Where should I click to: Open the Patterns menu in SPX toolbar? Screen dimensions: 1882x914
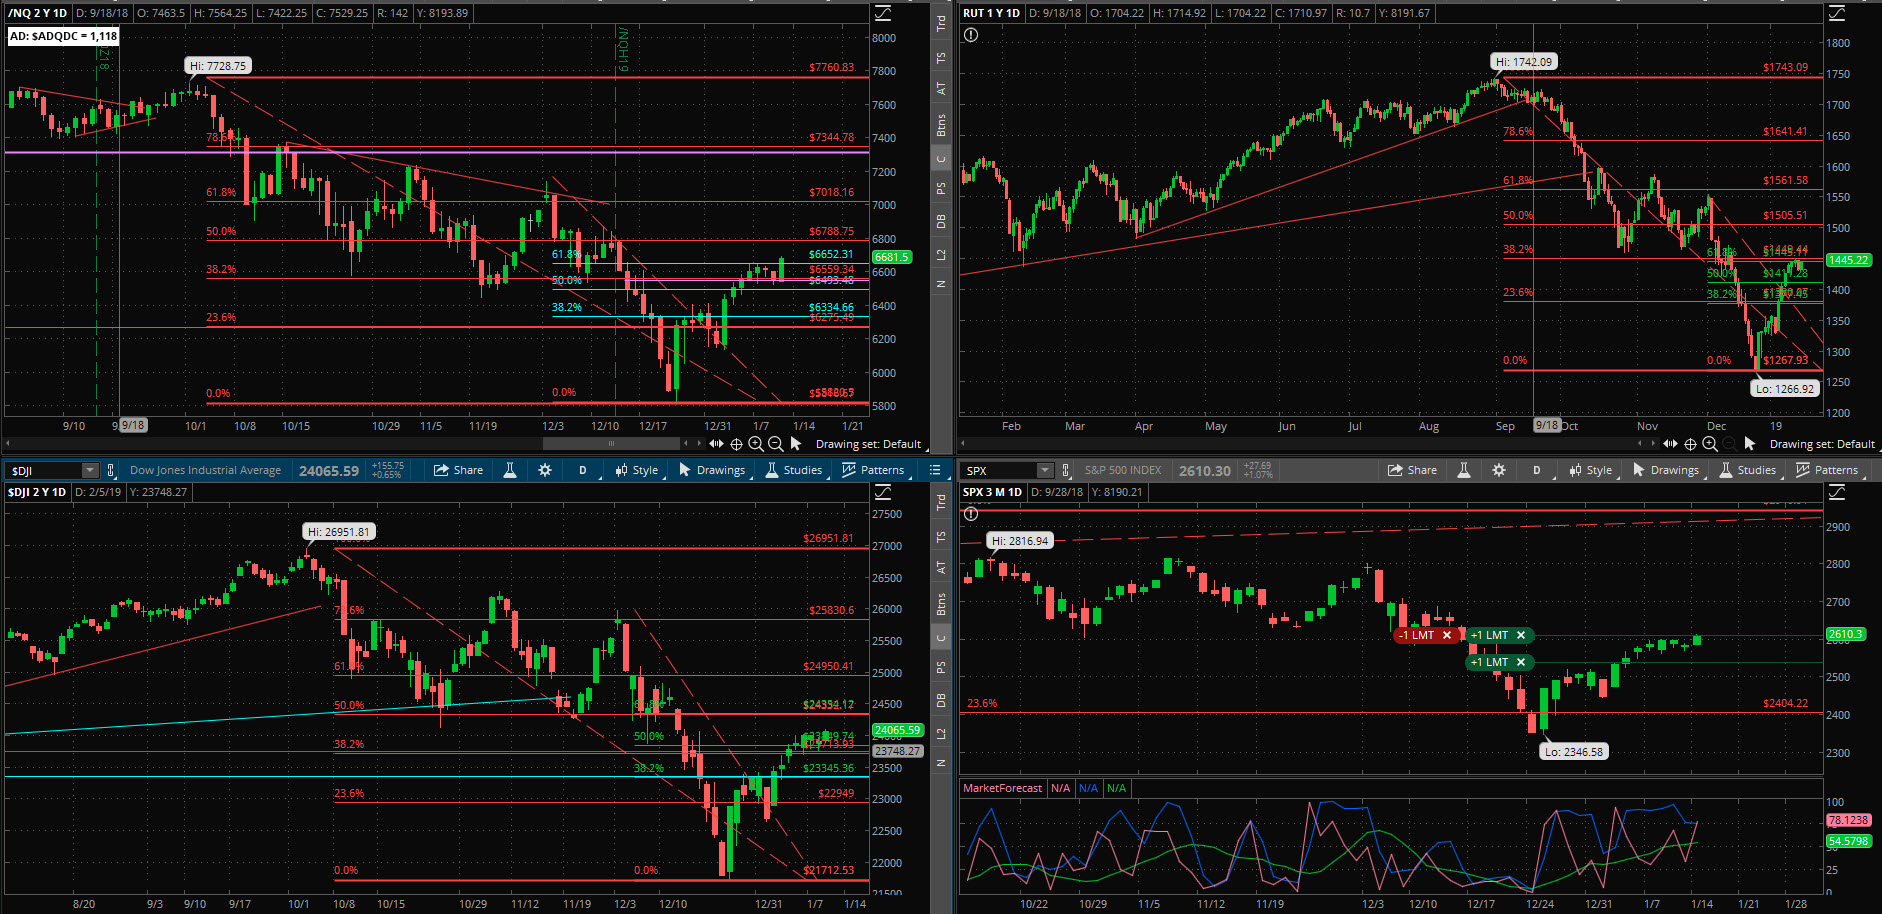coord(1827,470)
